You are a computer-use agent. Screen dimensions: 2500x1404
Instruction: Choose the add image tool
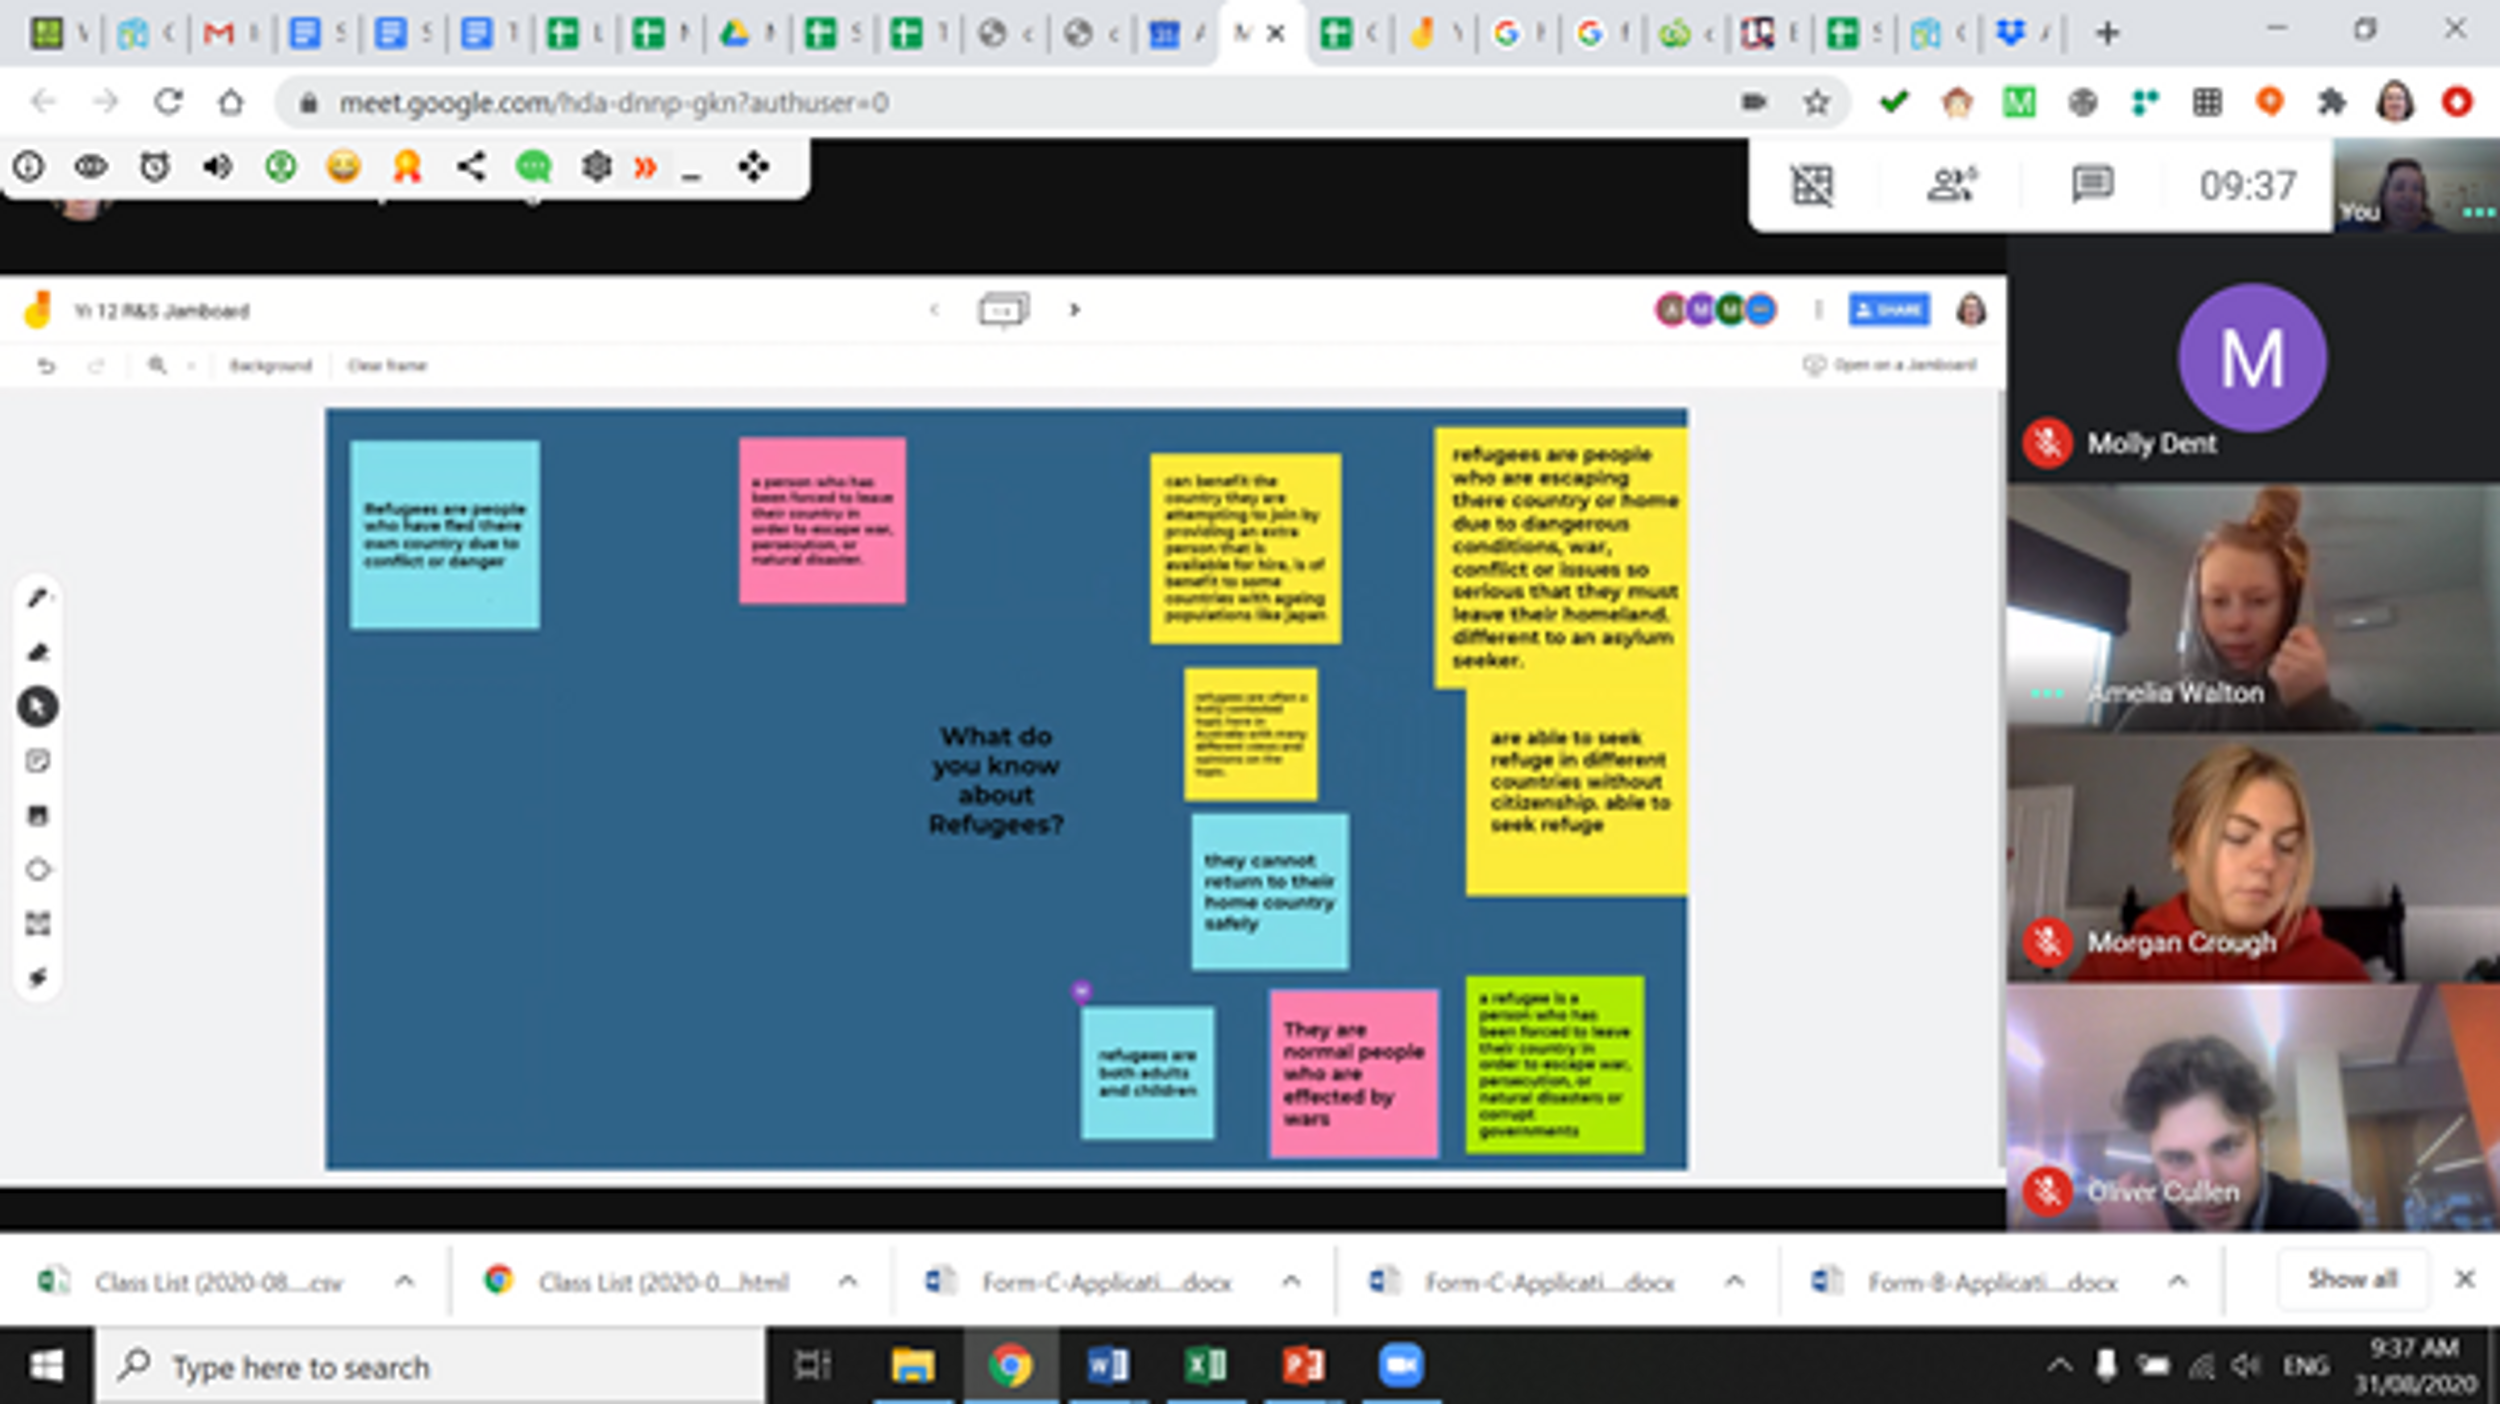(38, 816)
